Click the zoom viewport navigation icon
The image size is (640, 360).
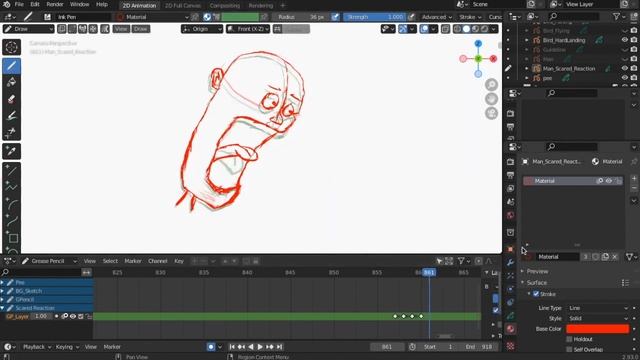[x=491, y=84]
